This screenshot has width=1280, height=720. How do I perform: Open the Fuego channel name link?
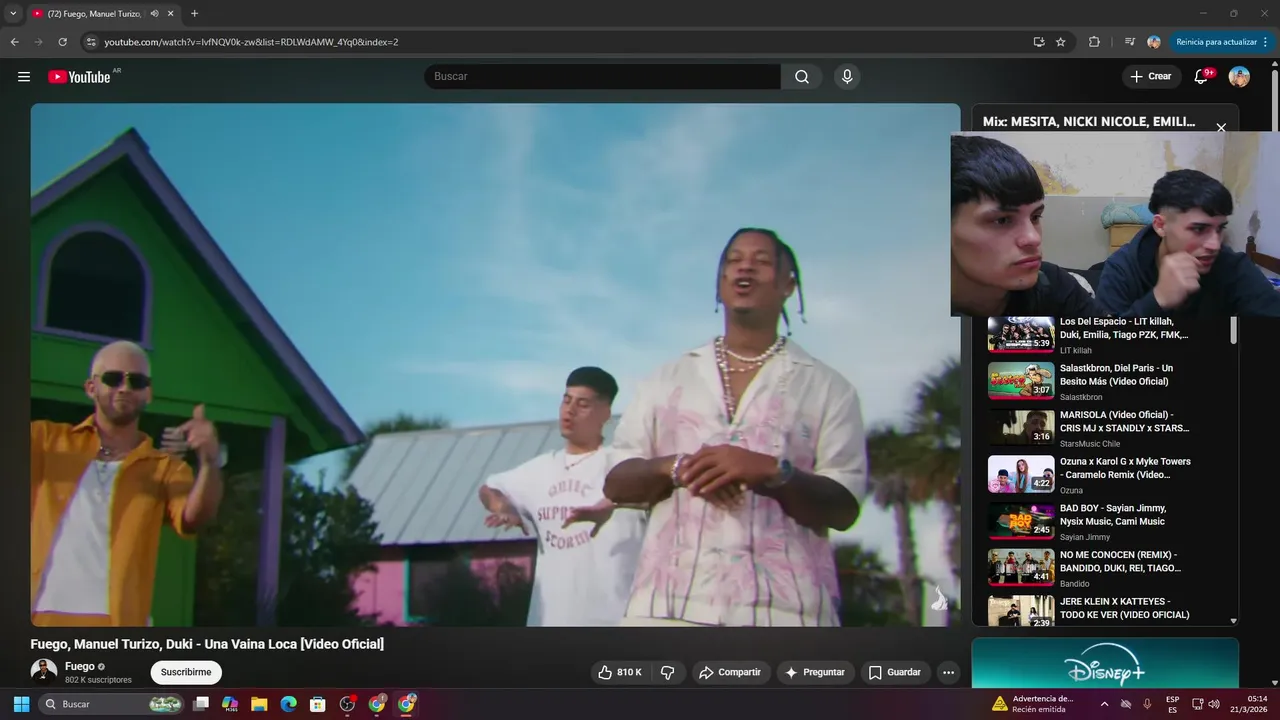click(x=80, y=667)
